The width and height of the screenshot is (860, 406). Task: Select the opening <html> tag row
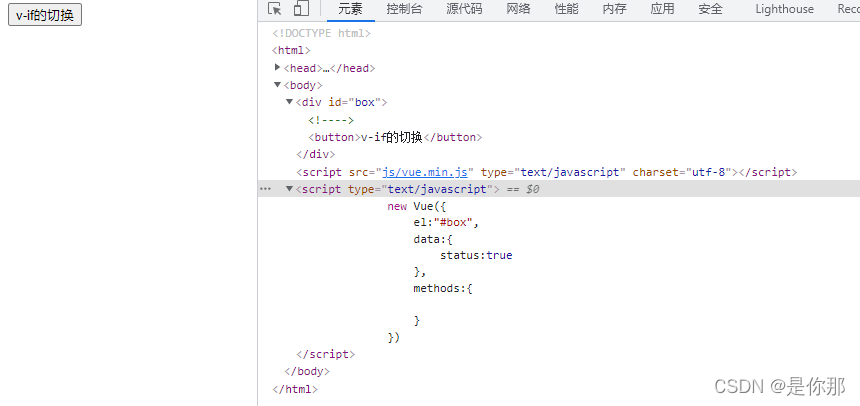click(x=291, y=50)
